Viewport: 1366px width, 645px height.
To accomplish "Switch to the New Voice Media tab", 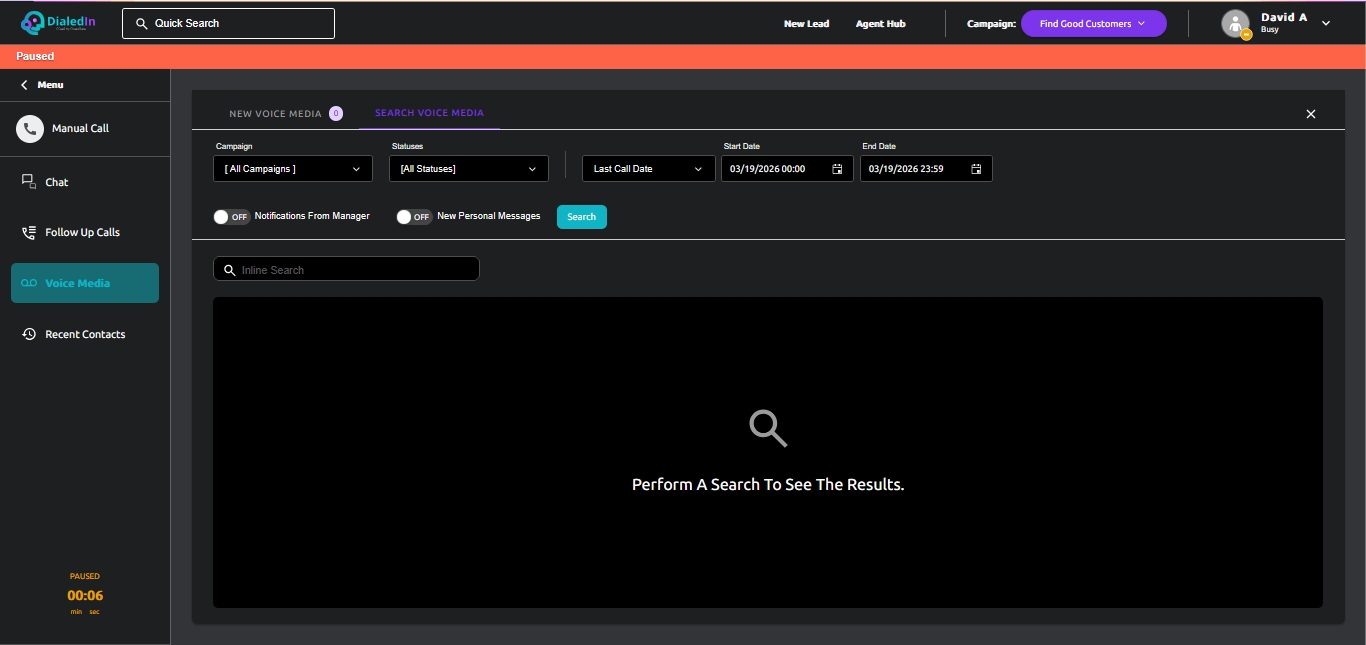I will point(275,114).
